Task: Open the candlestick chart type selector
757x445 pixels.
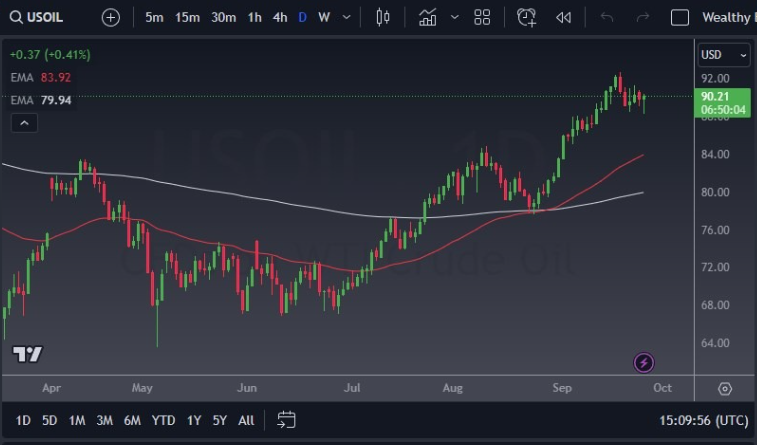Action: coord(382,17)
